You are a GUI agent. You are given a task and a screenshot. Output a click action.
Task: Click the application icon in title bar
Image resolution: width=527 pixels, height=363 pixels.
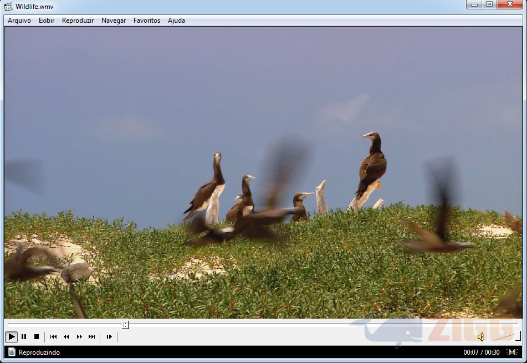pos(8,6)
